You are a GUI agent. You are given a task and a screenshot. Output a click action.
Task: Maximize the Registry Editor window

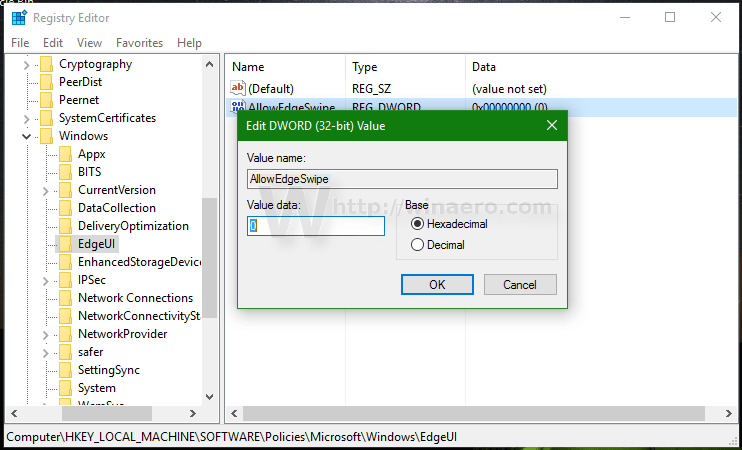click(670, 18)
